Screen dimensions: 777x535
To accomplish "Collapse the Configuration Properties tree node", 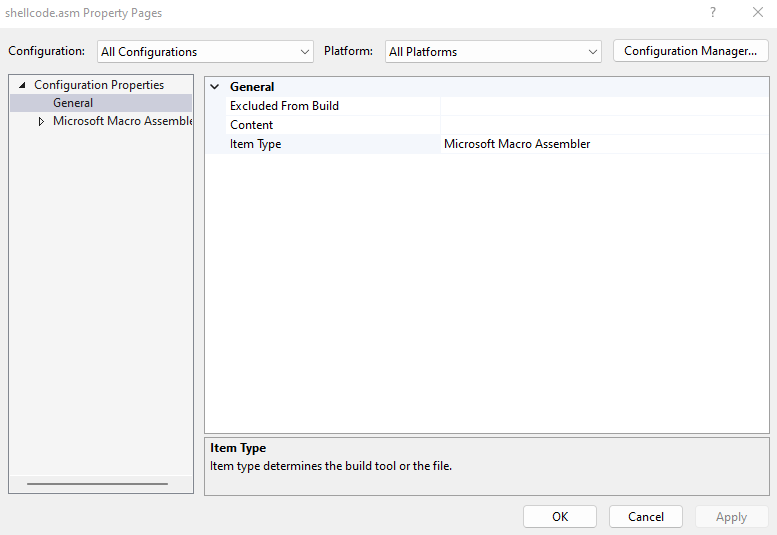I will [x=22, y=85].
